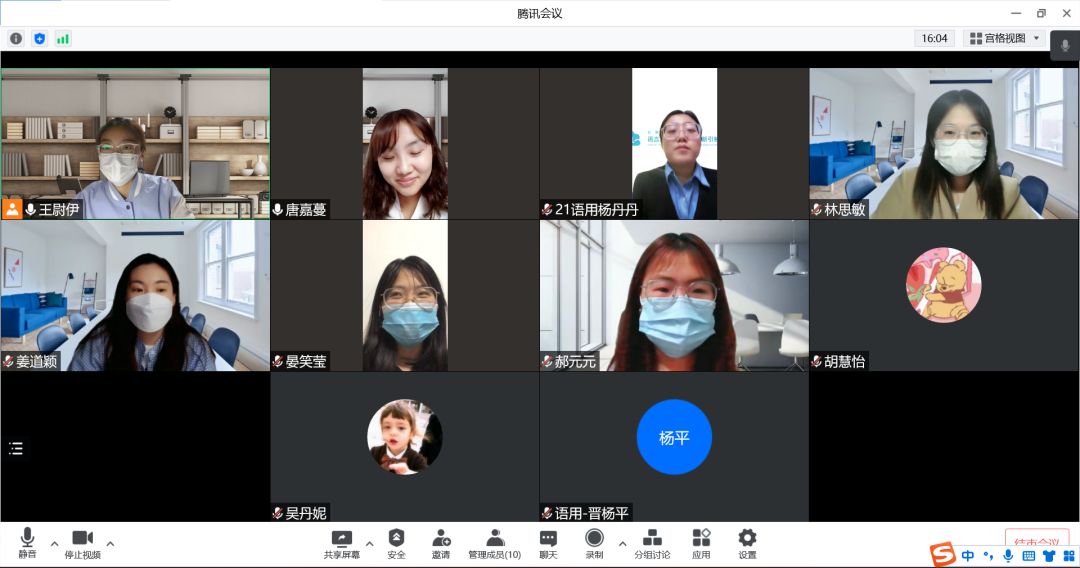Open the 安全 security shield menu
Image resolution: width=1080 pixels, height=568 pixels.
tap(396, 542)
